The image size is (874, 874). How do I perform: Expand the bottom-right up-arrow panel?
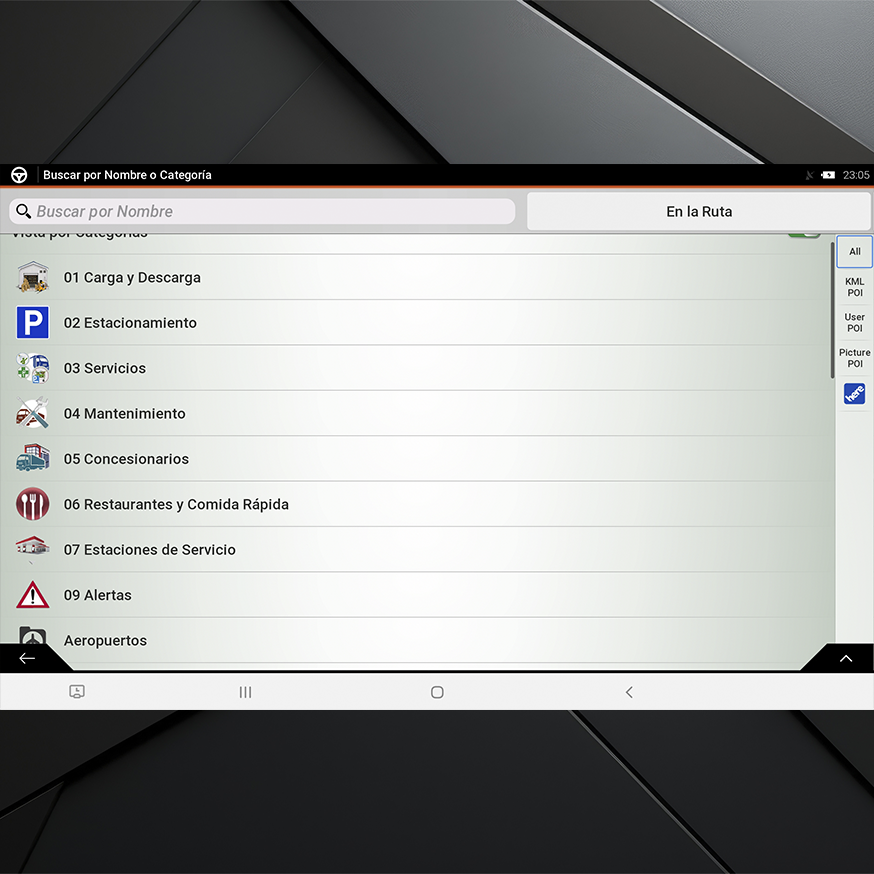point(845,658)
